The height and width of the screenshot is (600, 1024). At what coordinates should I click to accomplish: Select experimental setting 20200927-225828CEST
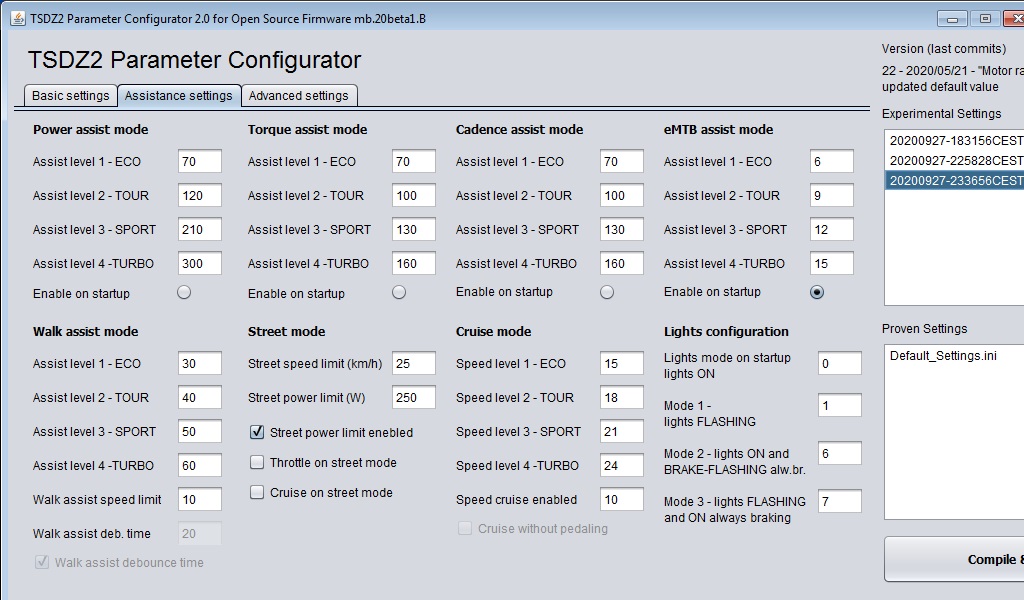point(955,161)
